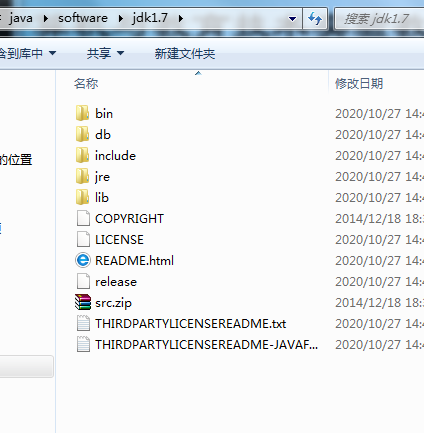Expand the arrow after jdk1.7 breadcrumb
Viewport: 424px width, 433px height.
181,19
